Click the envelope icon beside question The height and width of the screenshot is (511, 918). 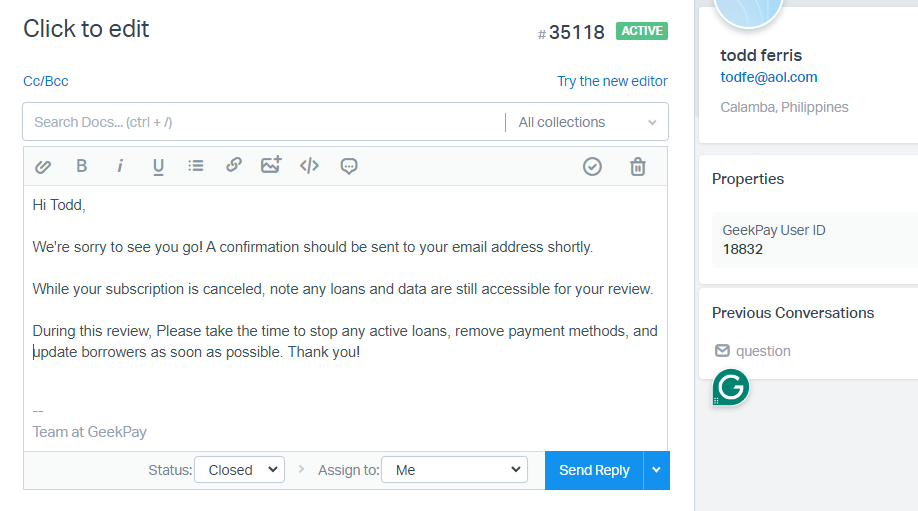tap(722, 351)
